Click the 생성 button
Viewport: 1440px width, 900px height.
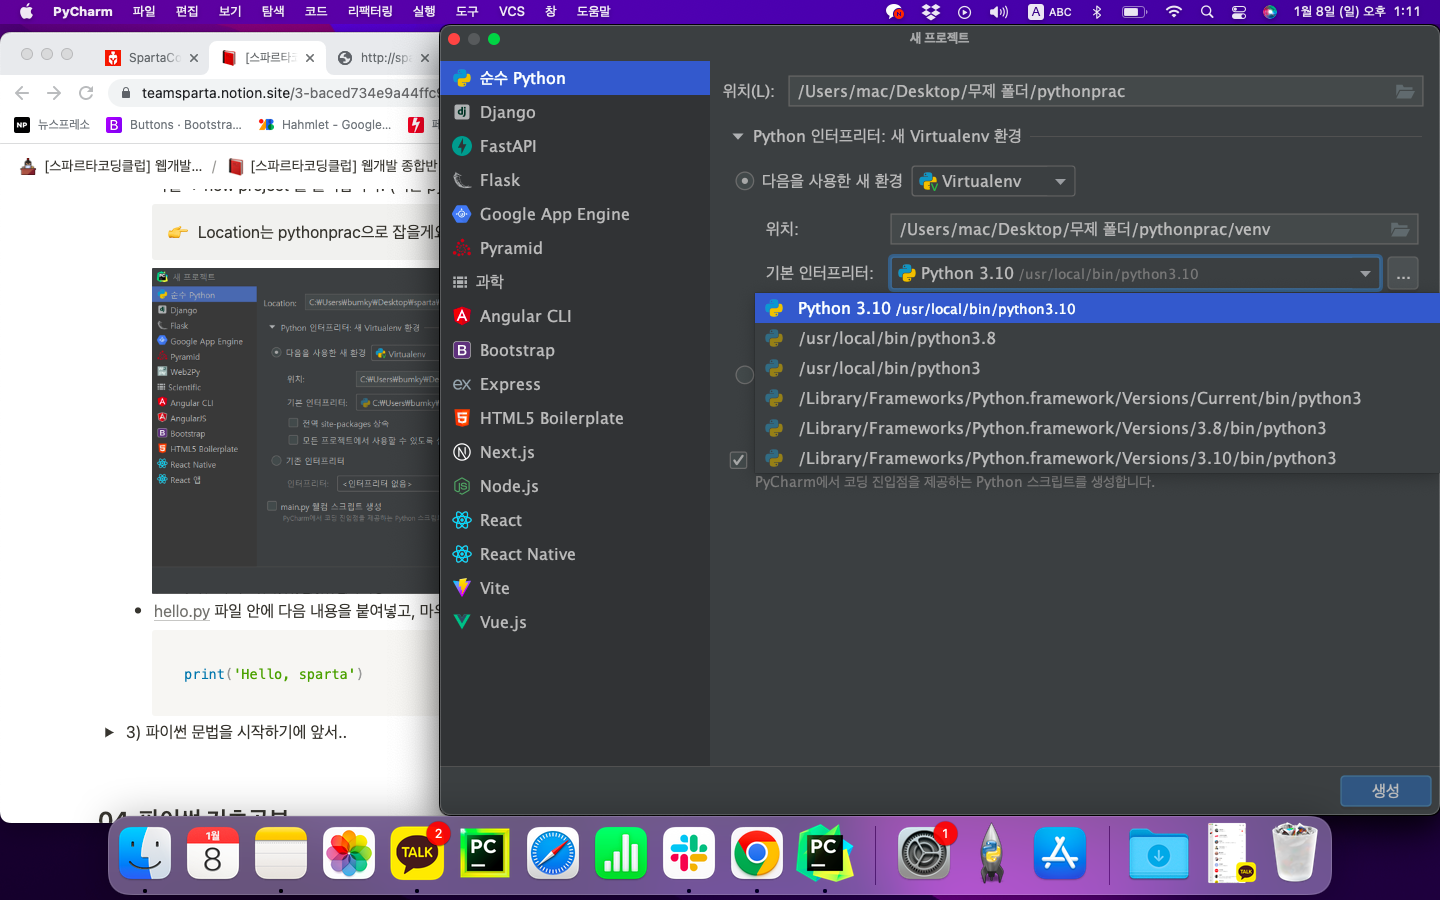coord(1385,791)
